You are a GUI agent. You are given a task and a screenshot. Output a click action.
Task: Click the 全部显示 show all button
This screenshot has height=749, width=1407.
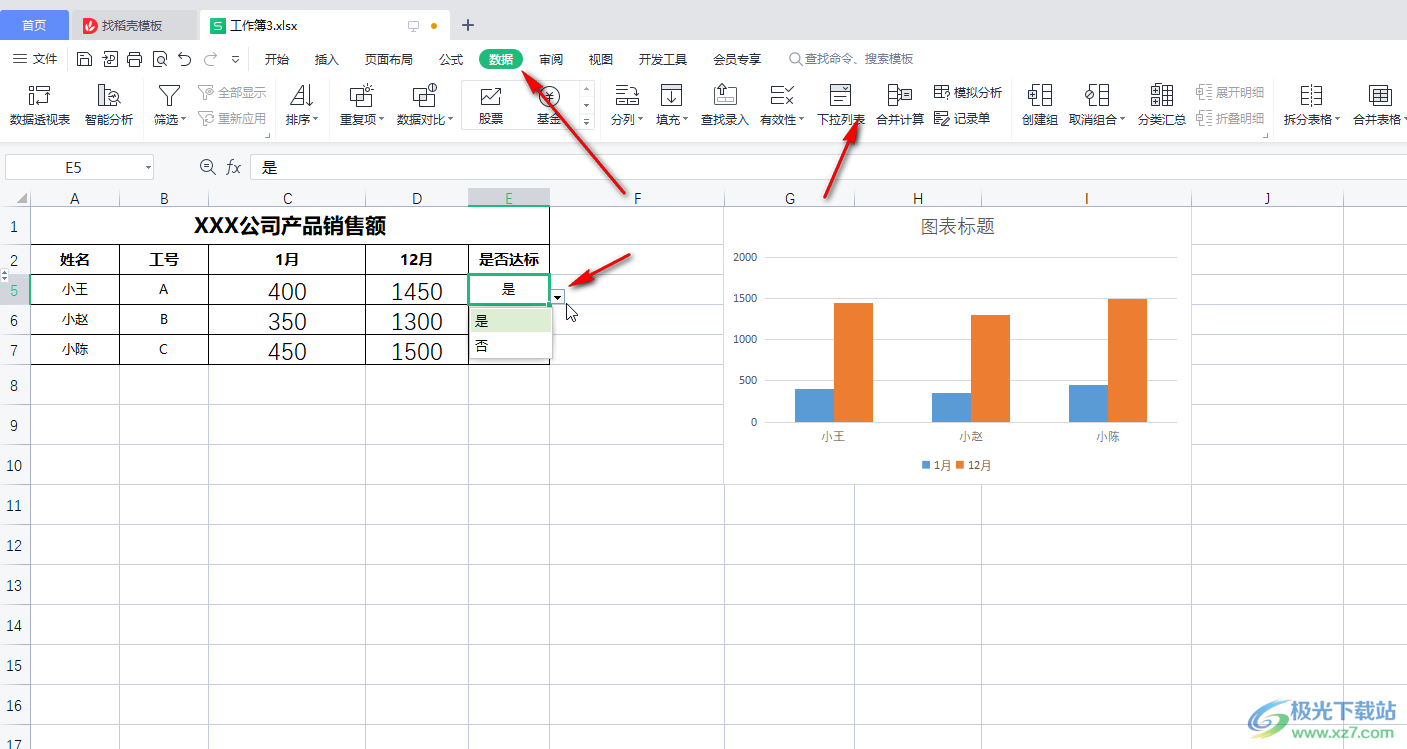[232, 92]
